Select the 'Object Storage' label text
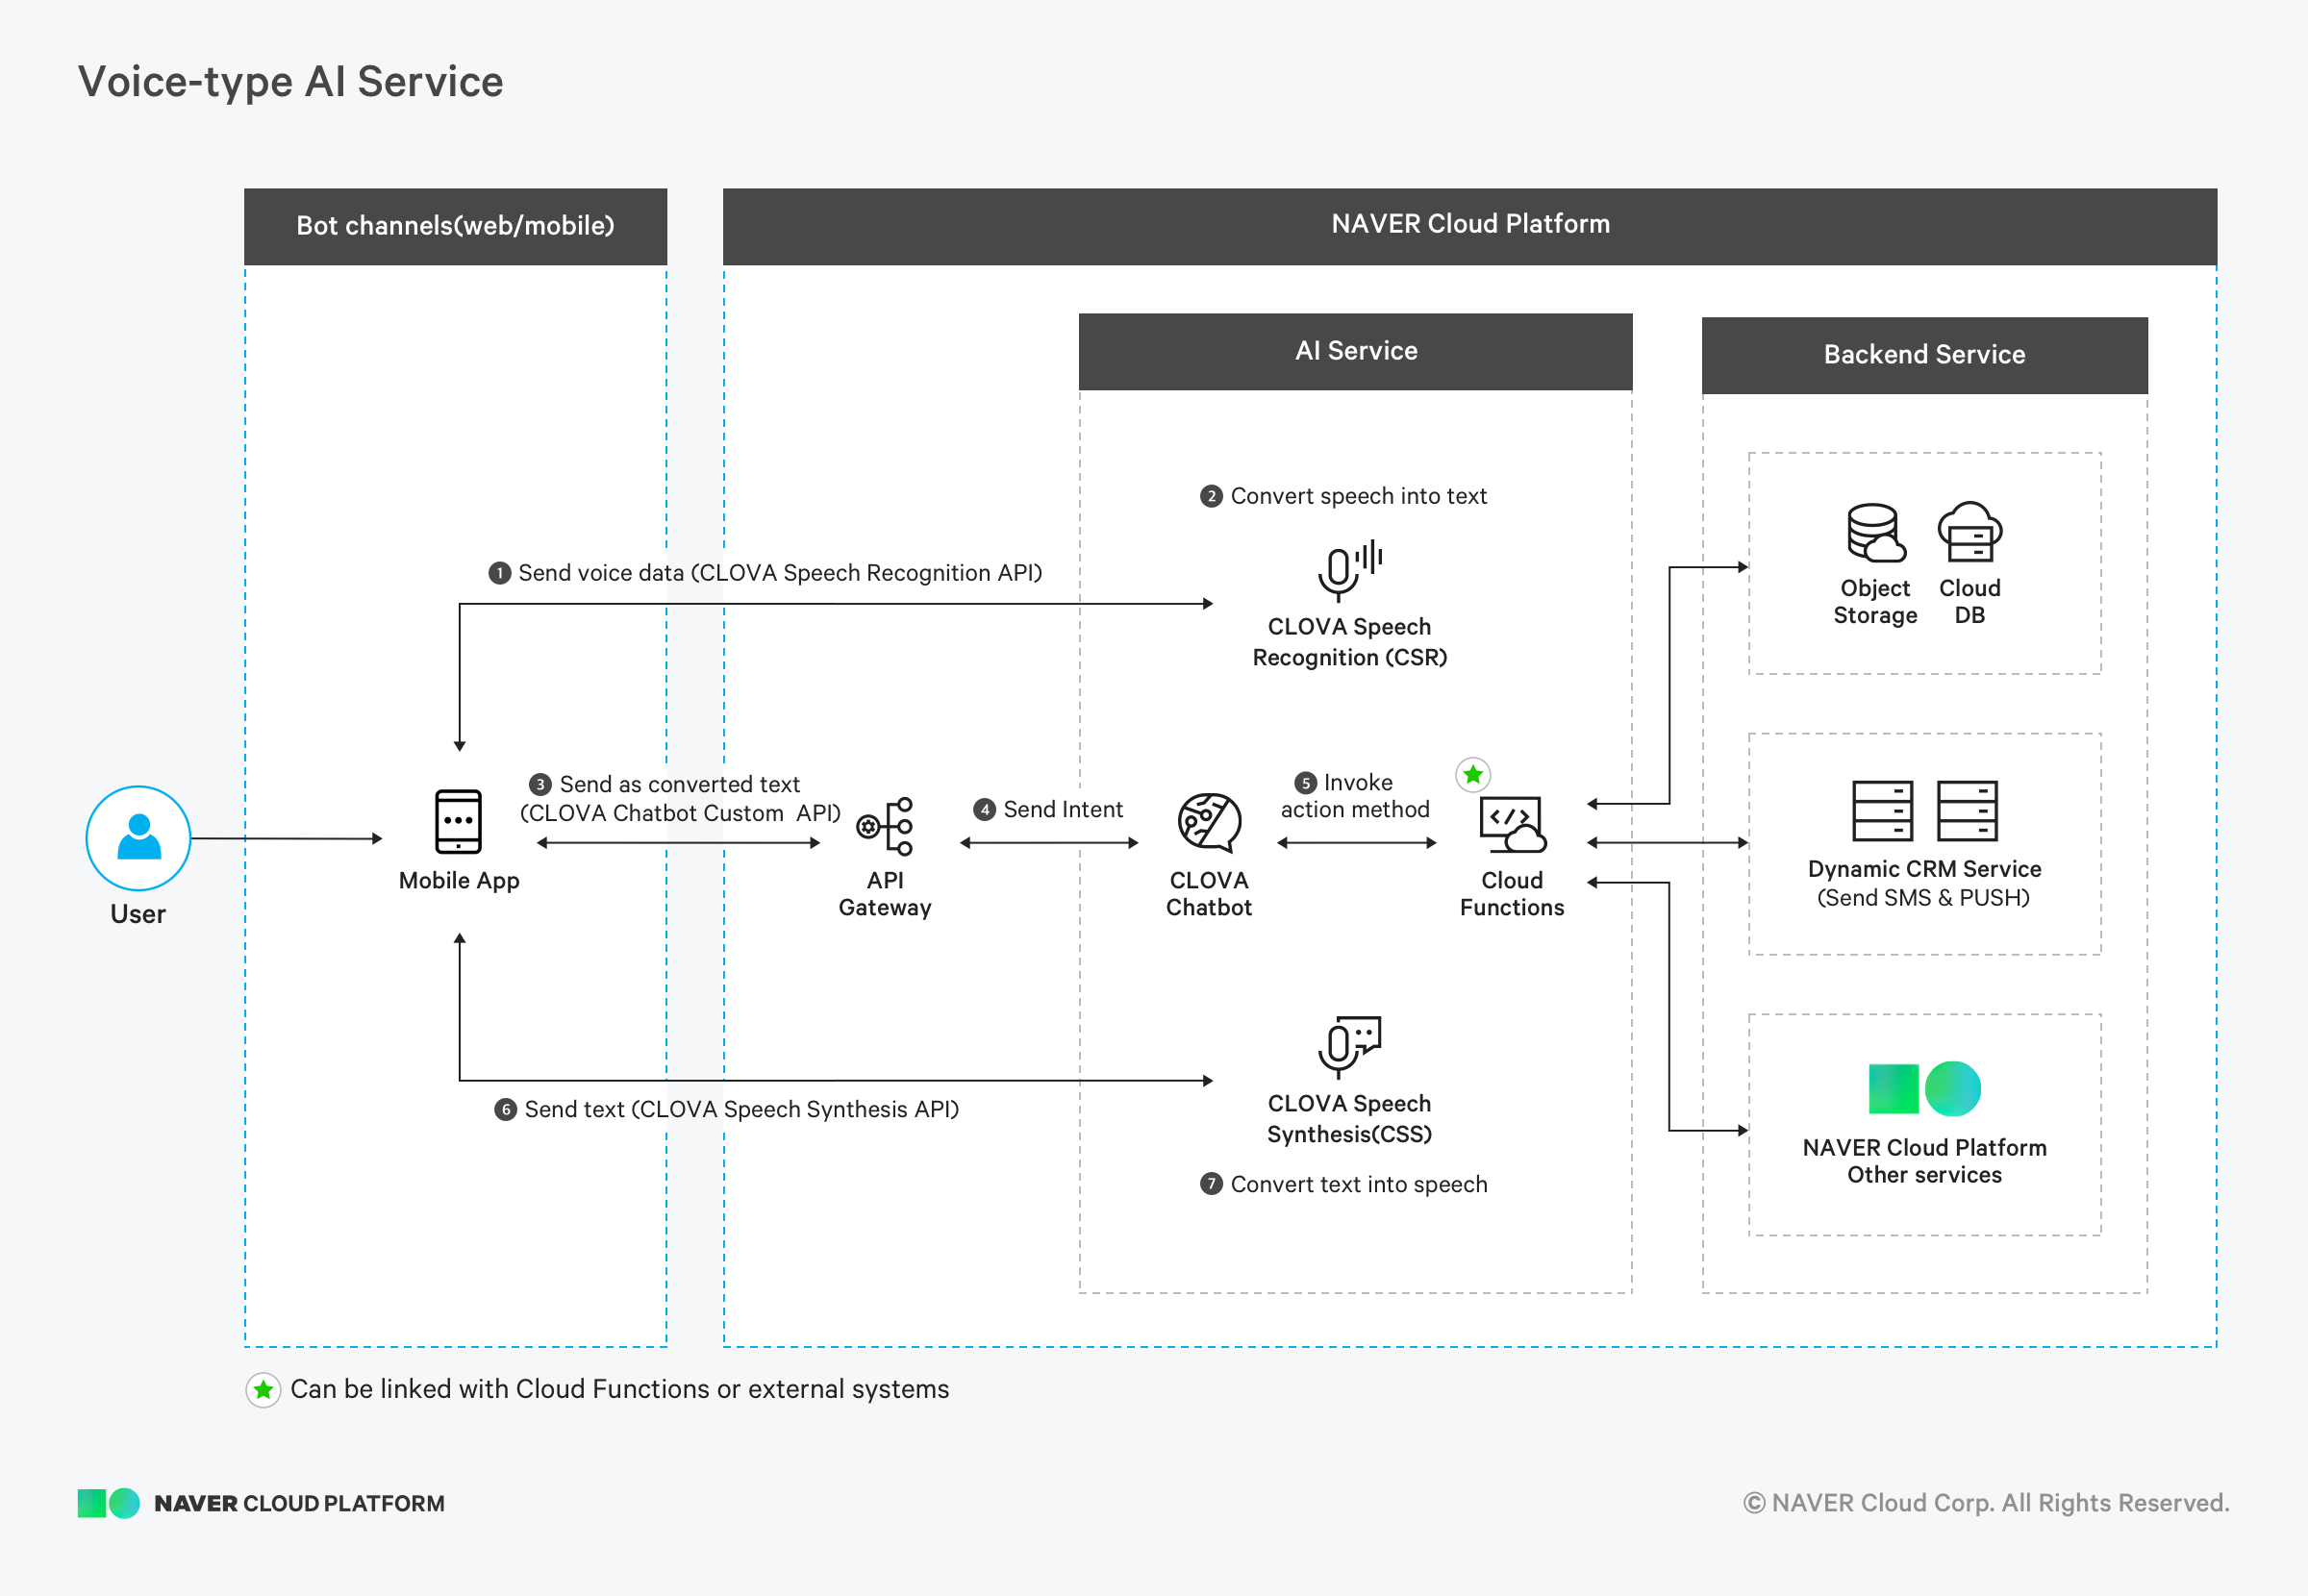The width and height of the screenshot is (2308, 1596). (1875, 602)
